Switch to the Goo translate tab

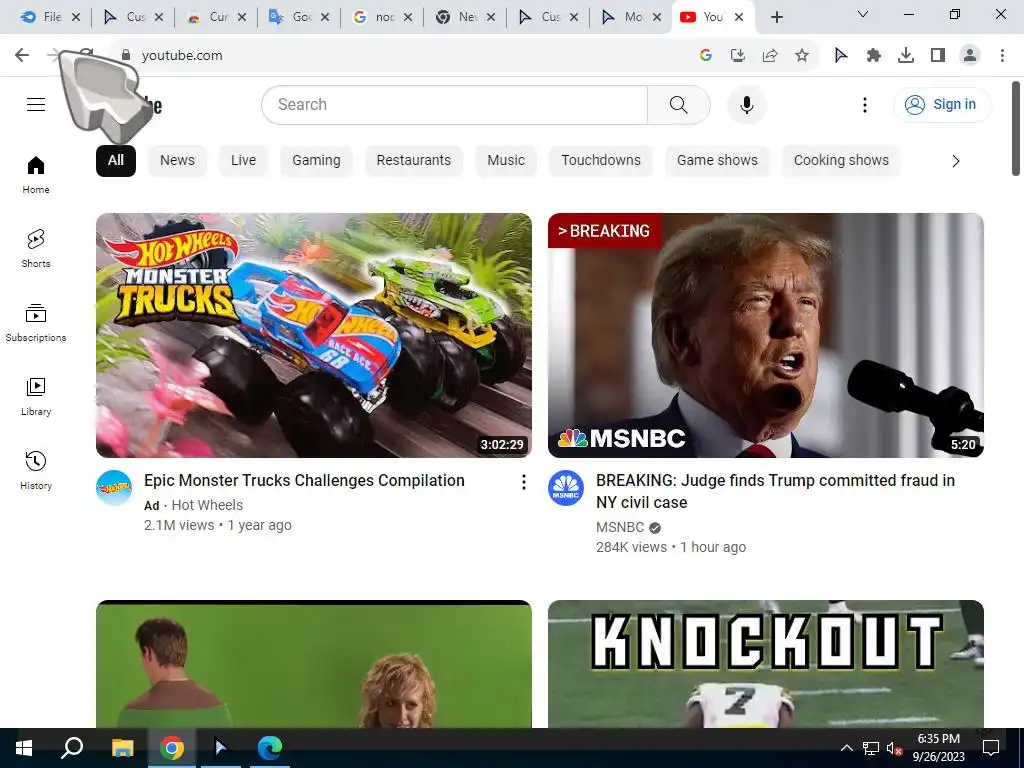point(298,17)
